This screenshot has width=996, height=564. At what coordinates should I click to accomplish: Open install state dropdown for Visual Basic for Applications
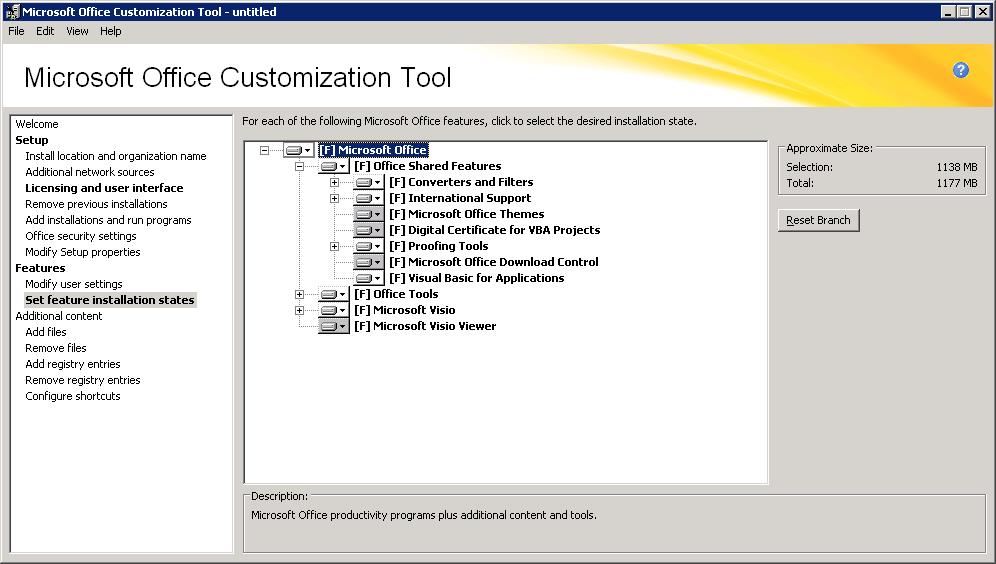click(x=368, y=278)
